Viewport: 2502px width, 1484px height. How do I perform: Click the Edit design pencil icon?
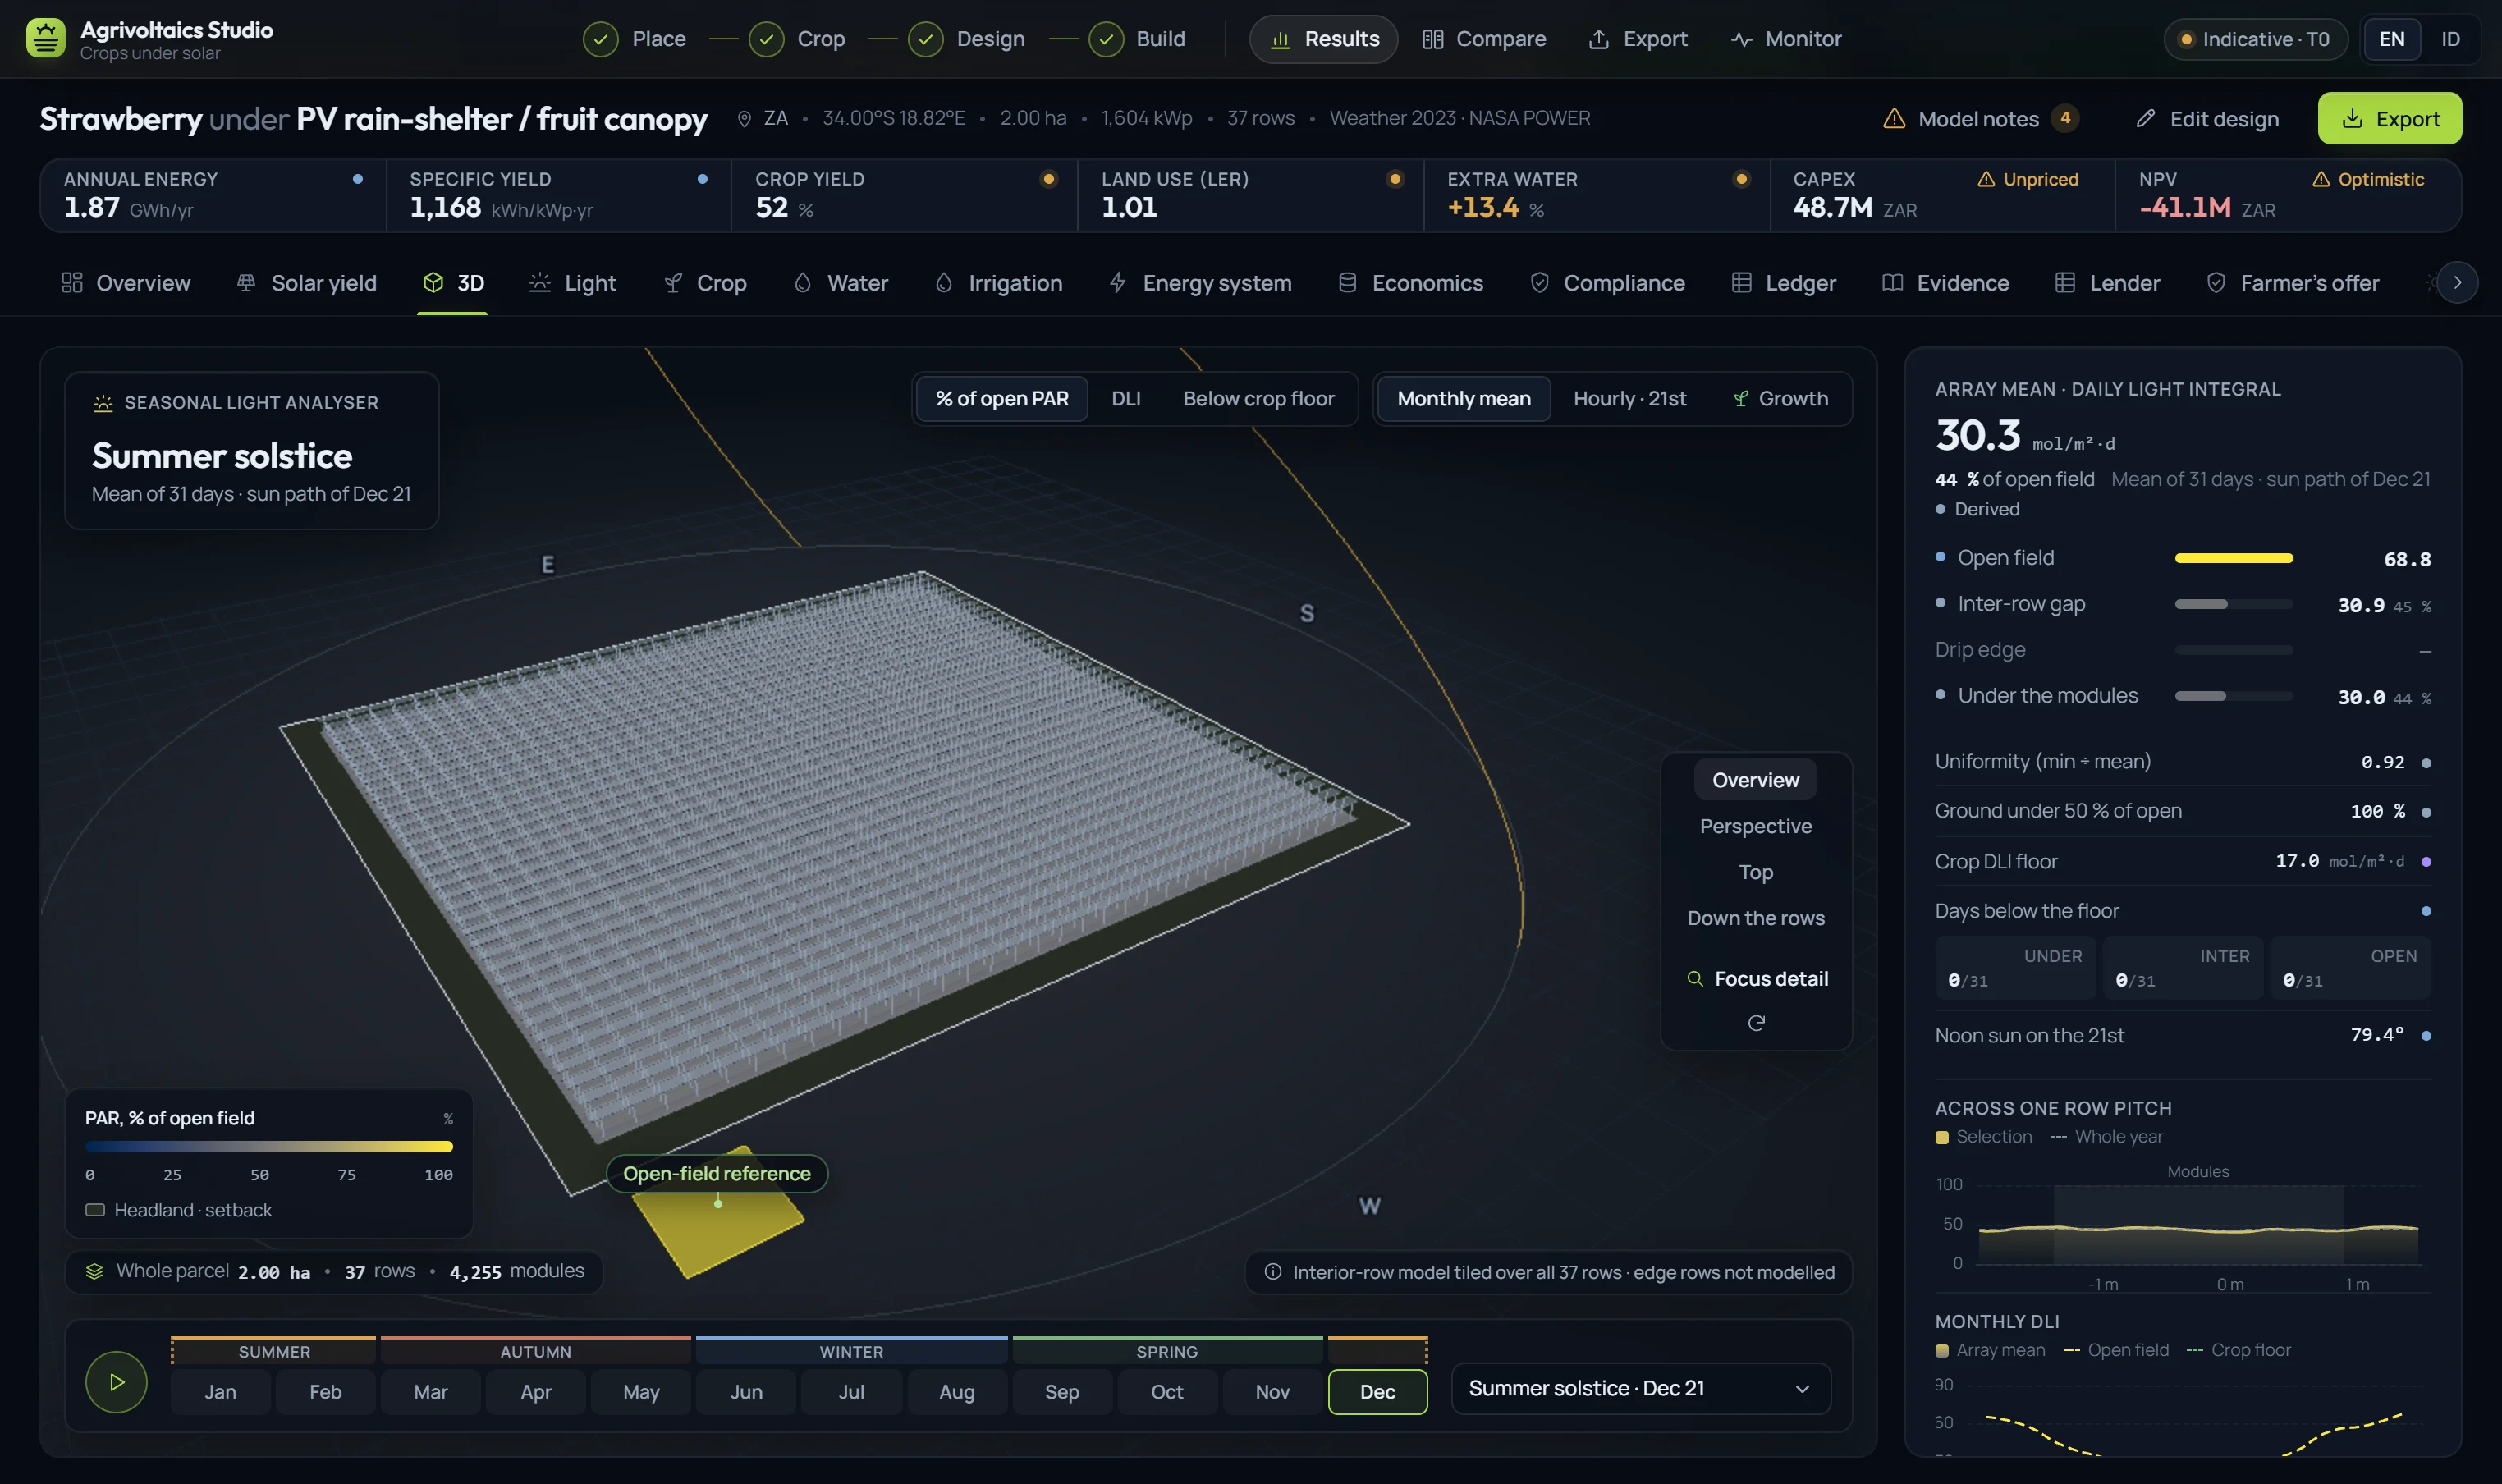coord(2145,119)
